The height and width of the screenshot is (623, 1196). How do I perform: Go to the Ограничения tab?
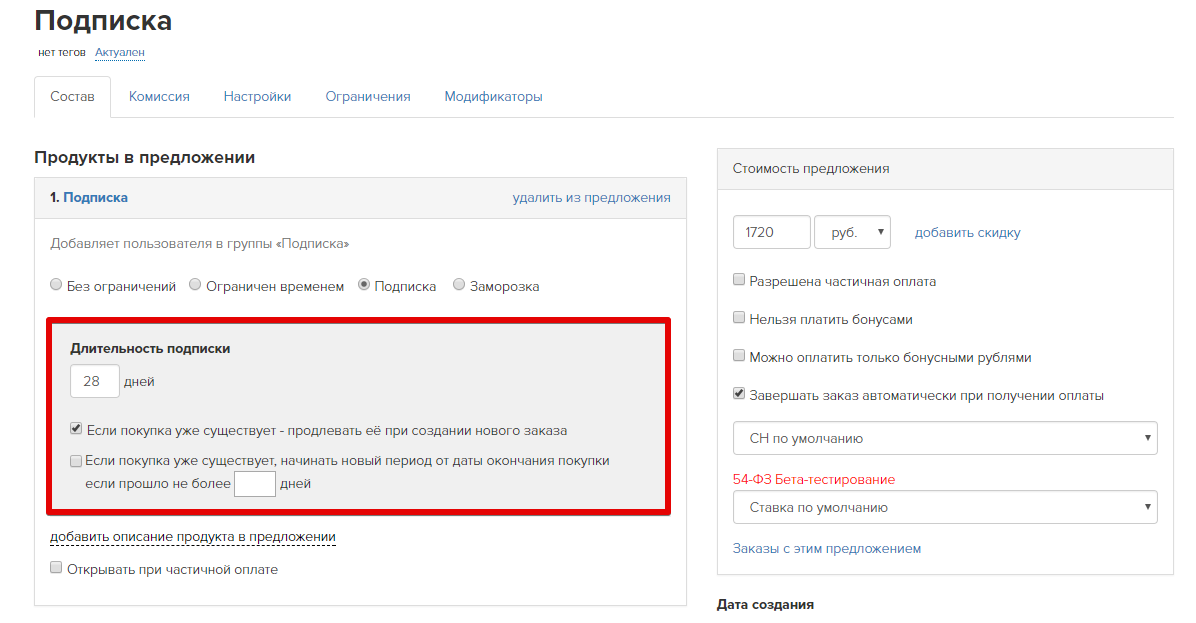pos(368,97)
